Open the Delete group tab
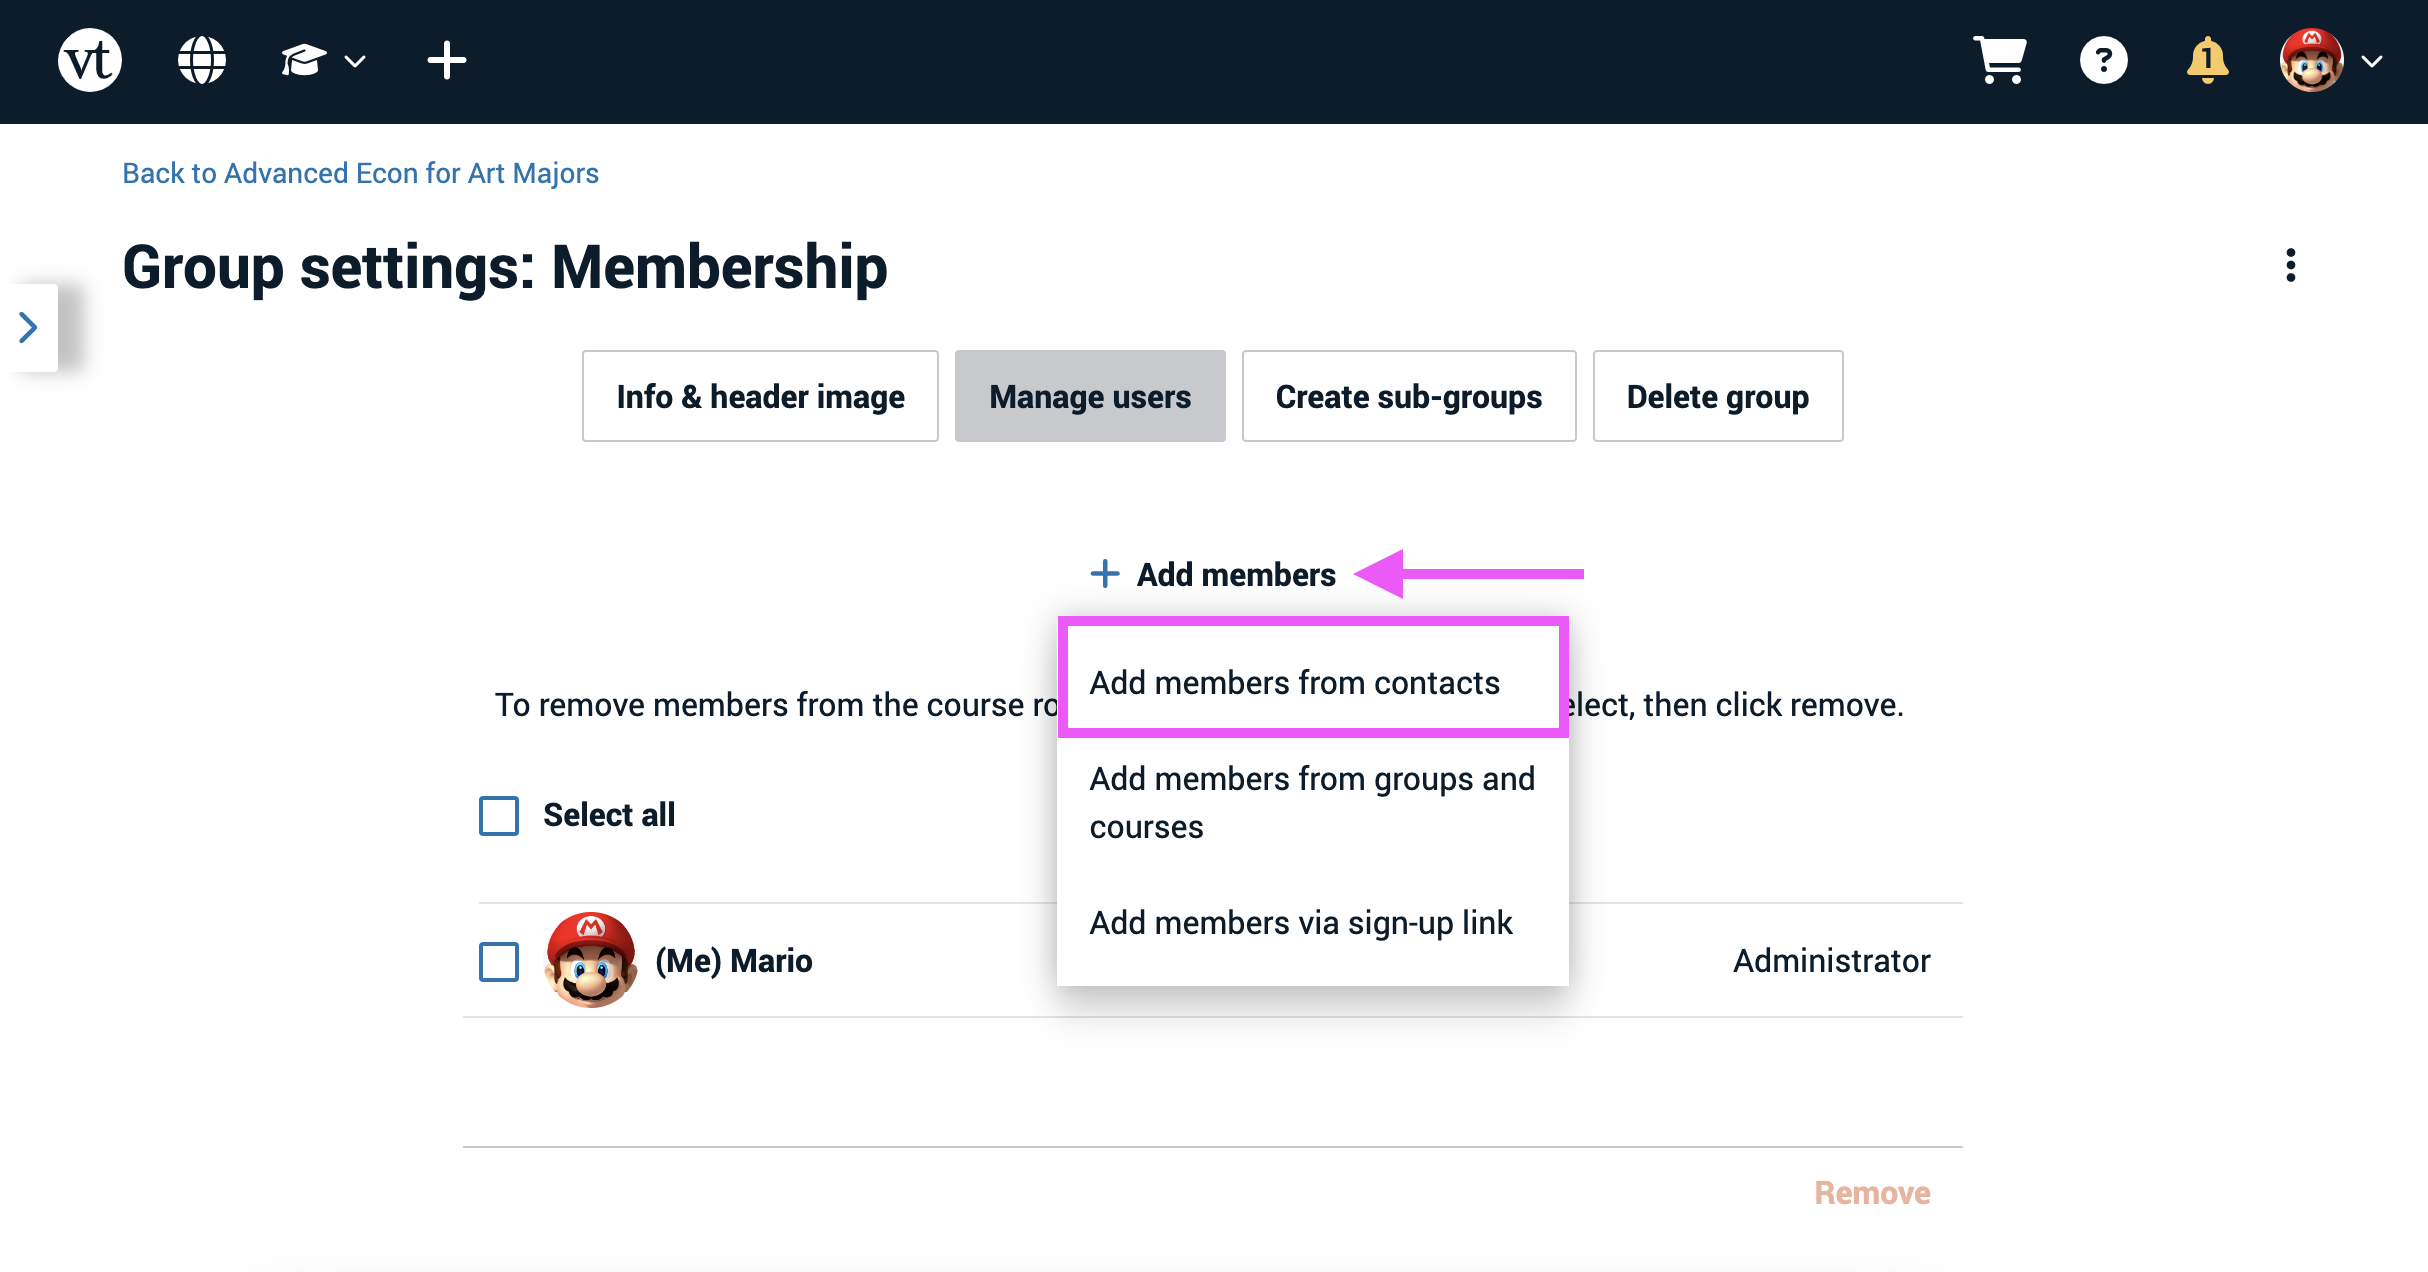This screenshot has width=2428, height=1272. [x=1718, y=396]
